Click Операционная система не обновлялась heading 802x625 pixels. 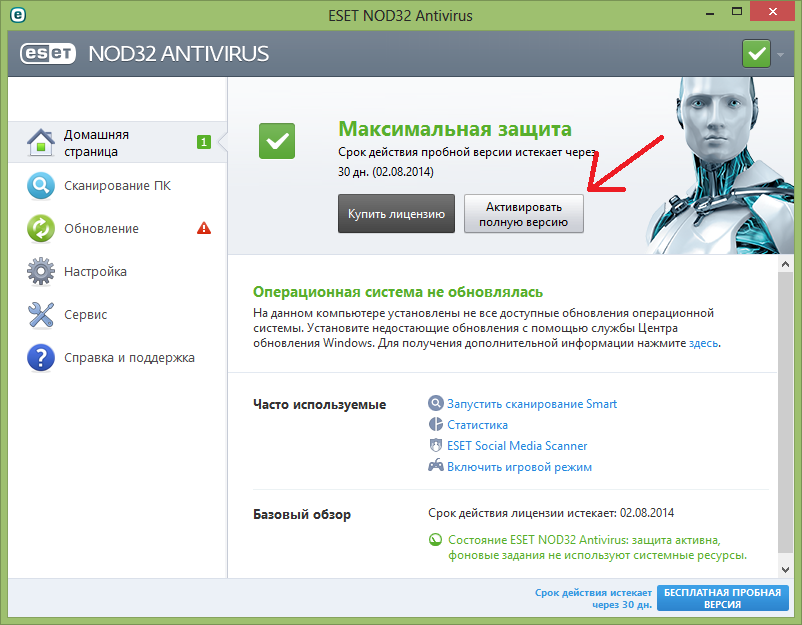(398, 292)
